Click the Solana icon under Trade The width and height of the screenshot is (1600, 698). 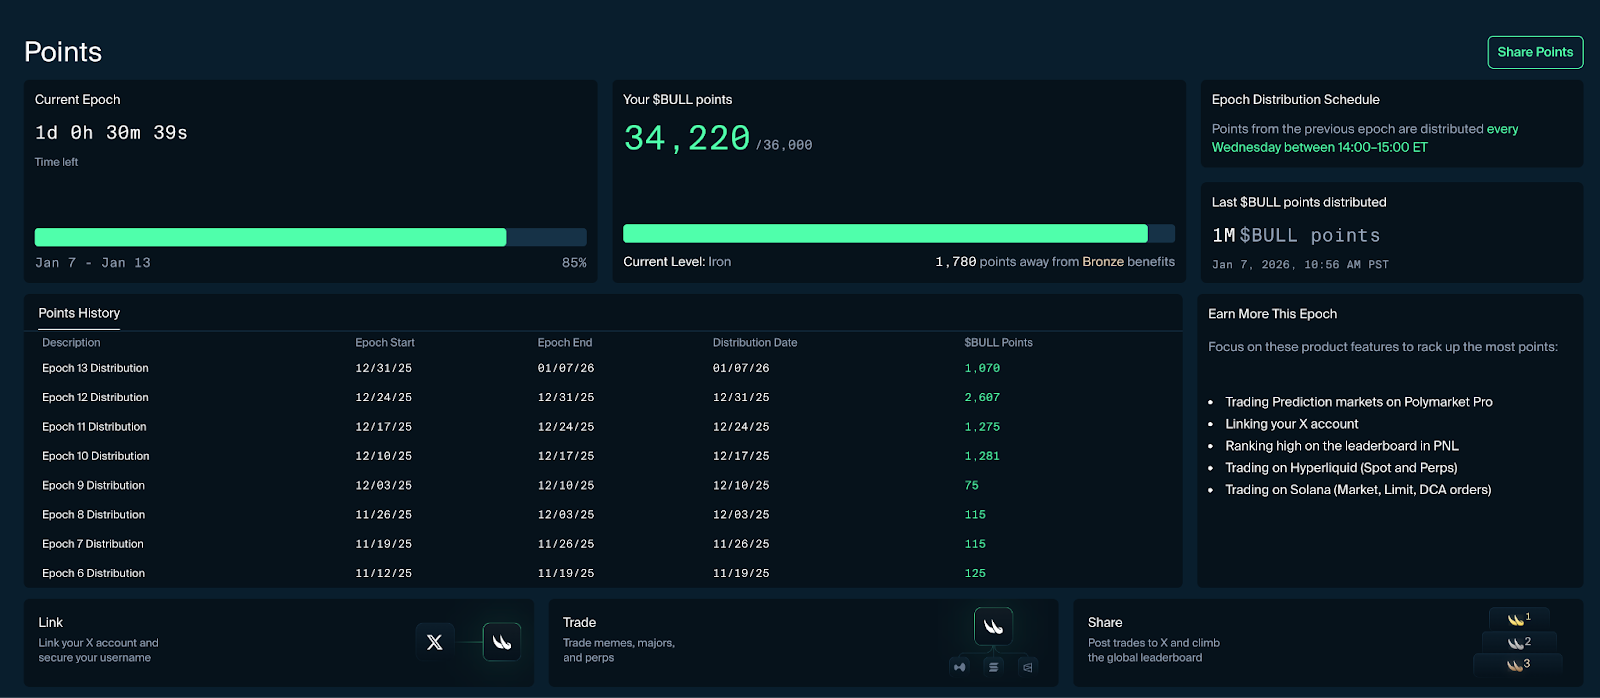pyautogui.click(x=993, y=667)
